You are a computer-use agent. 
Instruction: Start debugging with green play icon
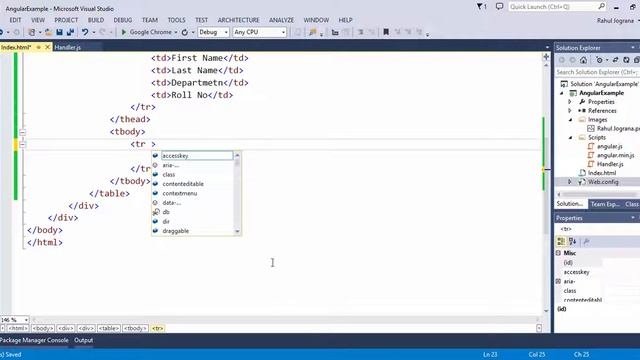point(124,32)
